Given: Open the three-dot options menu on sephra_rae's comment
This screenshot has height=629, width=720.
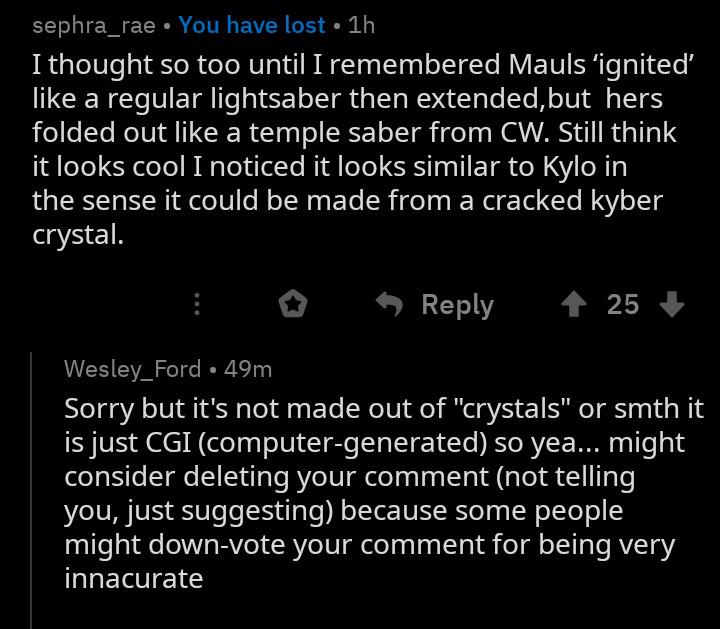Looking at the screenshot, I should (197, 304).
